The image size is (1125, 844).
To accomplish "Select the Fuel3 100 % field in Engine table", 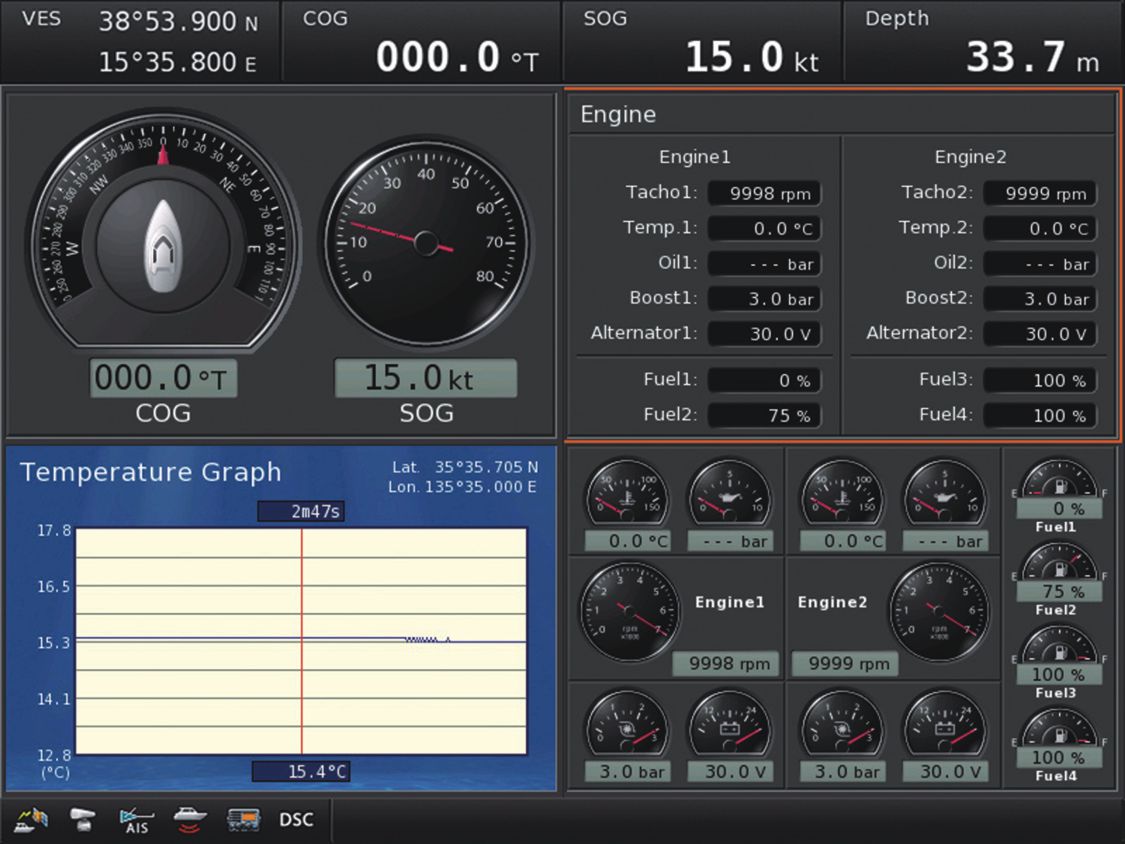I will click(x=1040, y=380).
